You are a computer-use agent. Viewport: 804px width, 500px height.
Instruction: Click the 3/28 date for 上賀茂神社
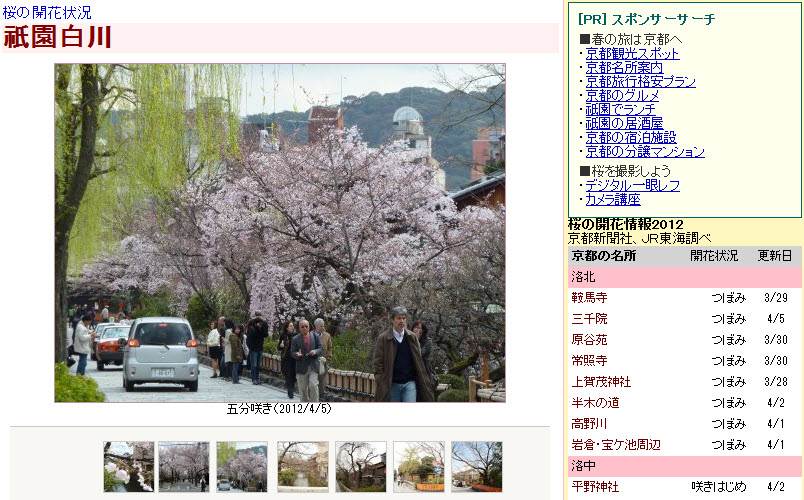point(776,382)
